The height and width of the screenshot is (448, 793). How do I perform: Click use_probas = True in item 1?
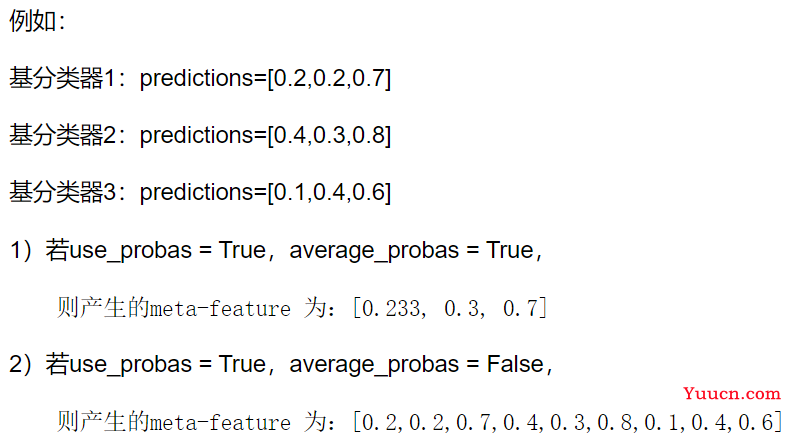[167, 251]
